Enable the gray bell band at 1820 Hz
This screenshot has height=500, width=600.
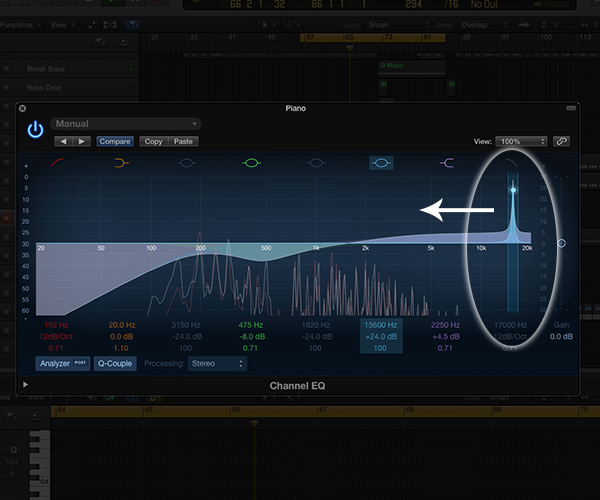tap(316, 163)
